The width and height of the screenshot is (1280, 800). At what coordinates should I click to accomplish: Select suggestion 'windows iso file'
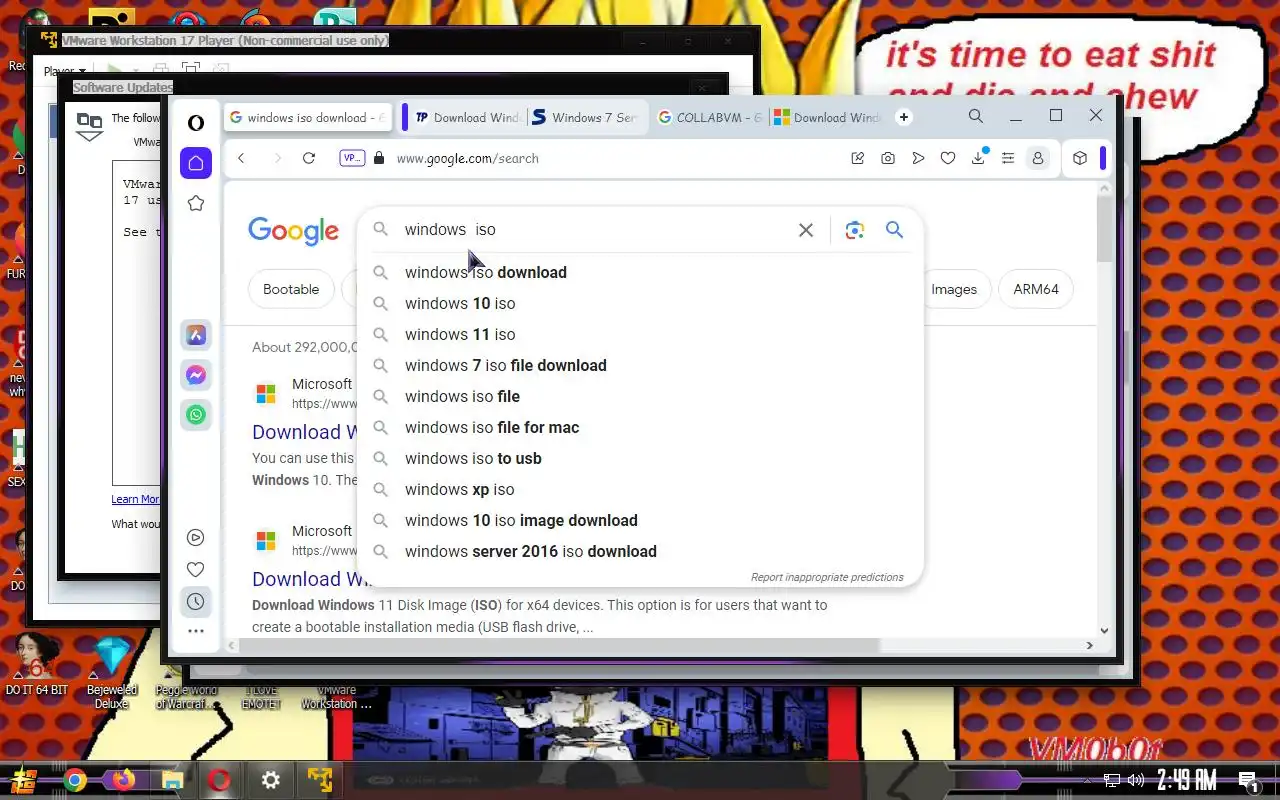coord(640,396)
